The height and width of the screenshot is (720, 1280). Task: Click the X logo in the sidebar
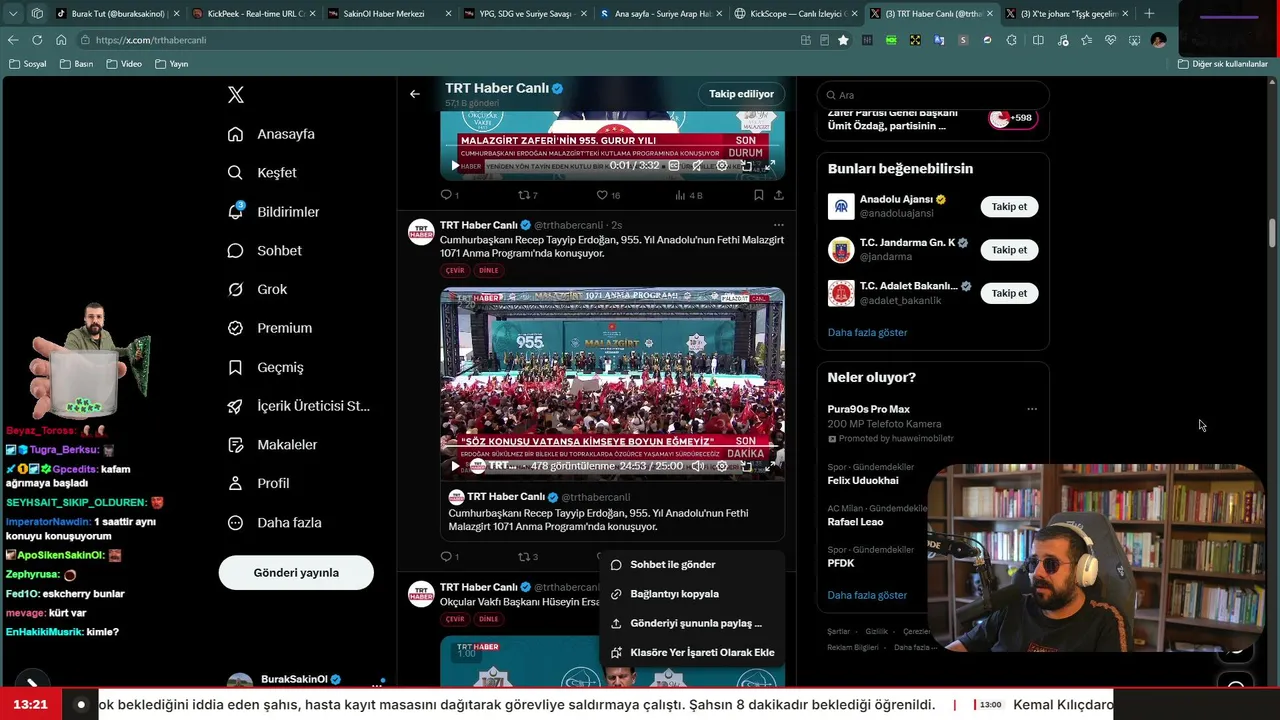point(235,95)
